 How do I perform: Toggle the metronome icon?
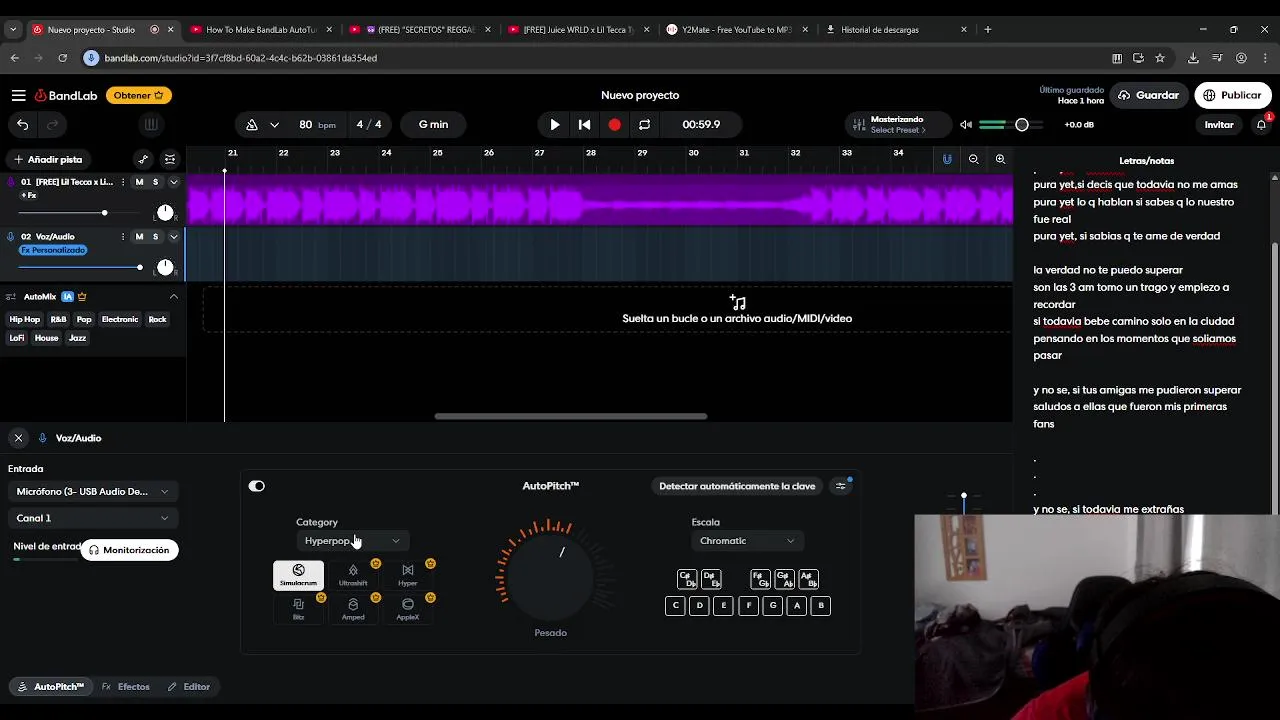252,125
